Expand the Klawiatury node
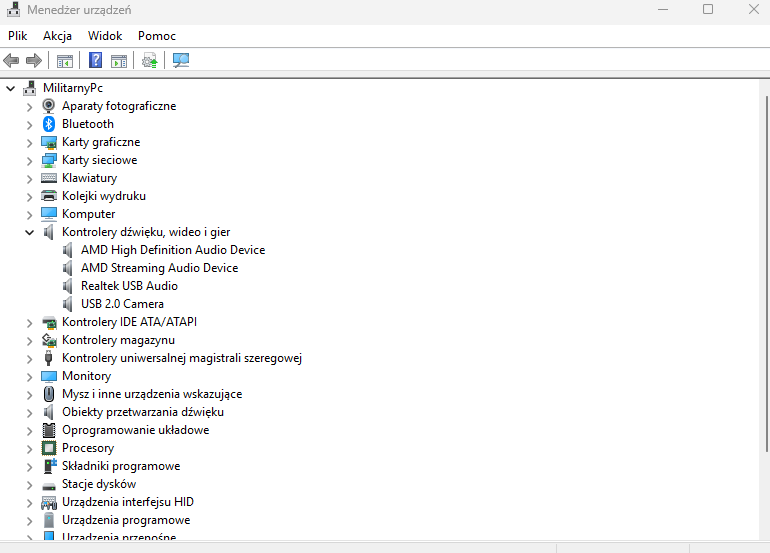 coord(29,178)
